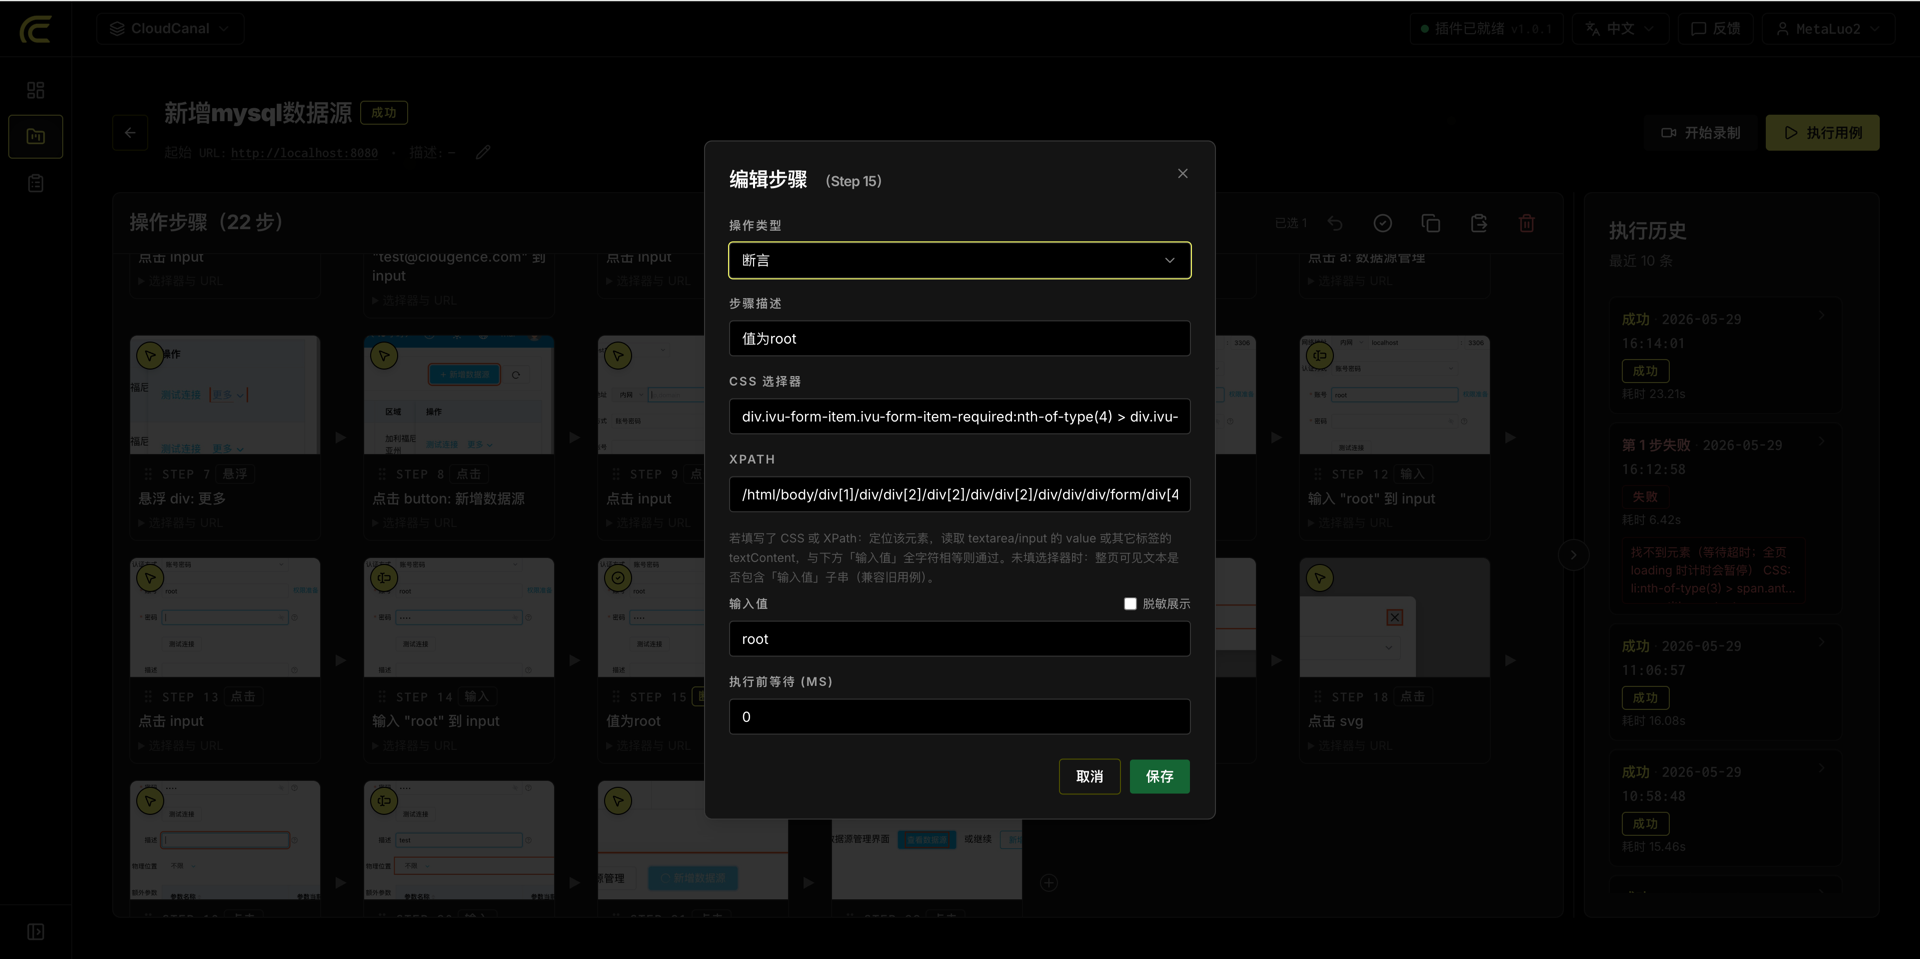The image size is (1920, 959).
Task: Click the undo icon in steps toolbar
Action: (x=1335, y=223)
